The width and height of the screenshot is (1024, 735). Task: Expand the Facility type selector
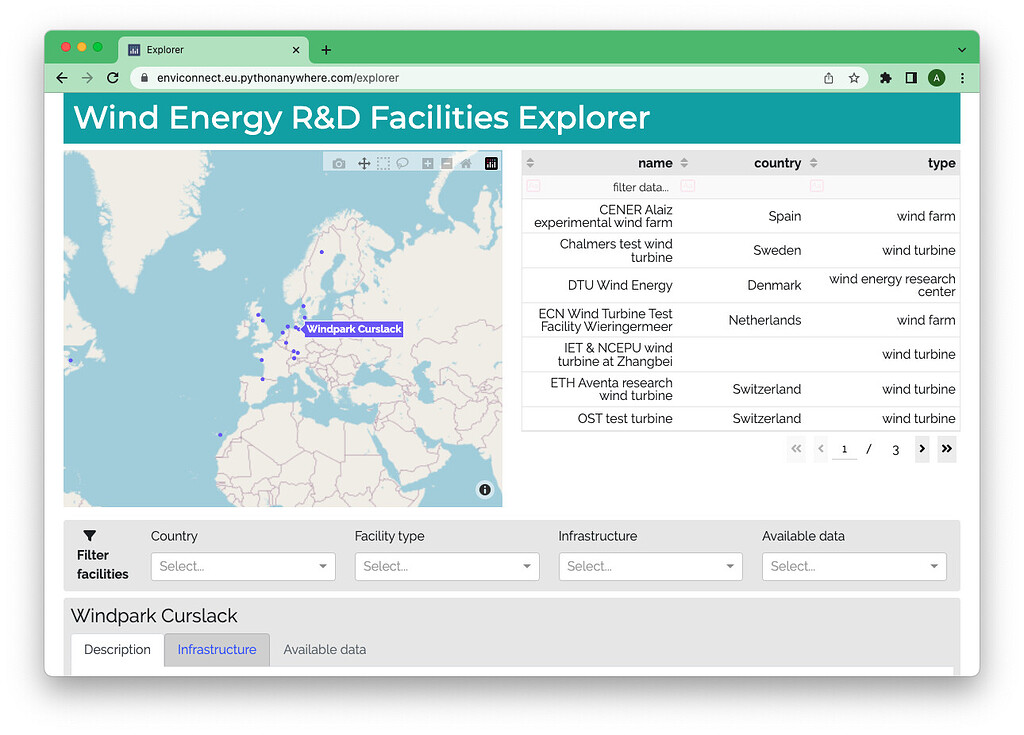446,566
